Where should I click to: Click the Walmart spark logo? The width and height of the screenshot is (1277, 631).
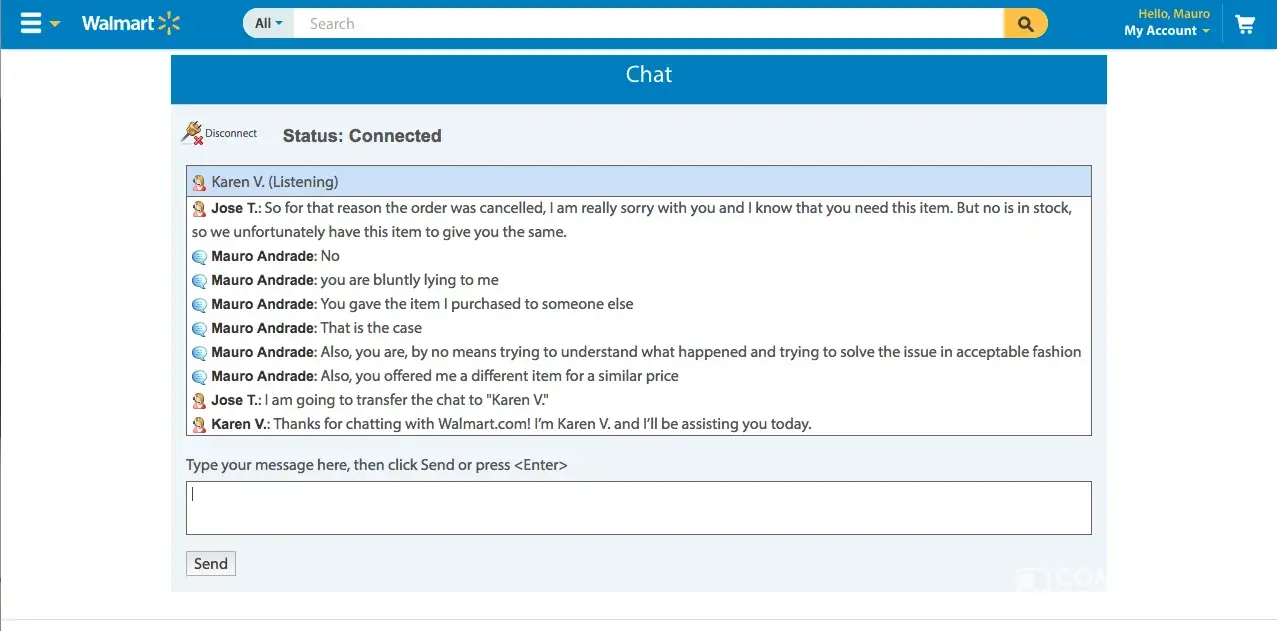pos(169,23)
